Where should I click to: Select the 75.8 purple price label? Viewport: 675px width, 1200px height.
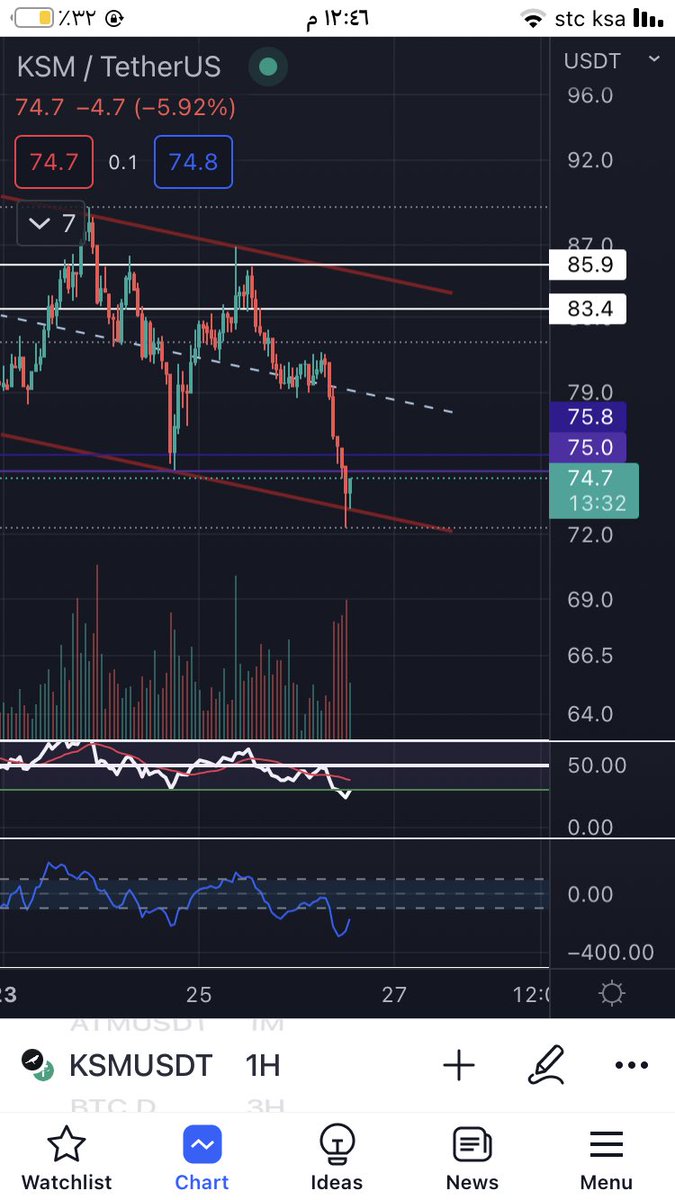590,417
